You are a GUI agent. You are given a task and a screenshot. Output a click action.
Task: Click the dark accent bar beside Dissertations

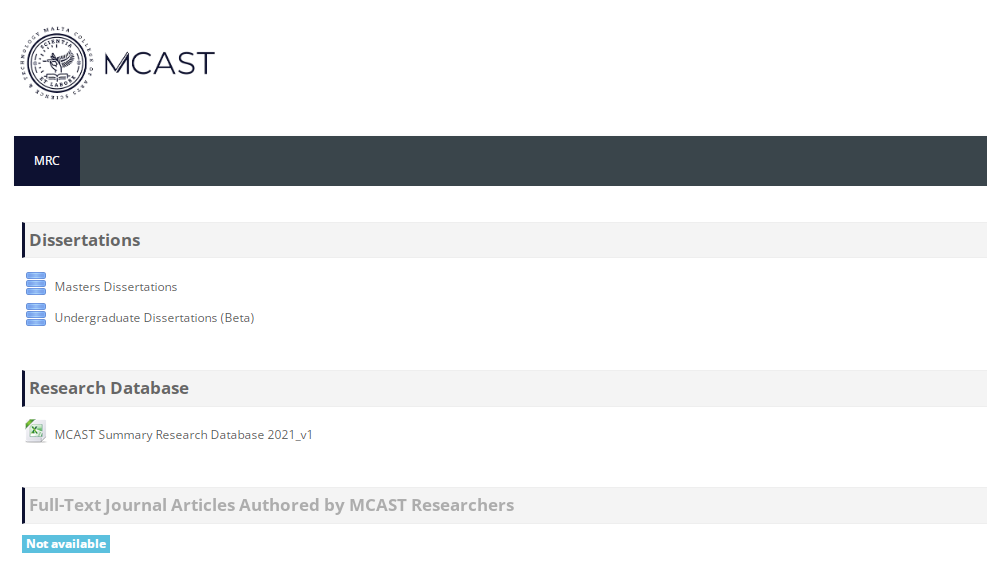coord(23,240)
